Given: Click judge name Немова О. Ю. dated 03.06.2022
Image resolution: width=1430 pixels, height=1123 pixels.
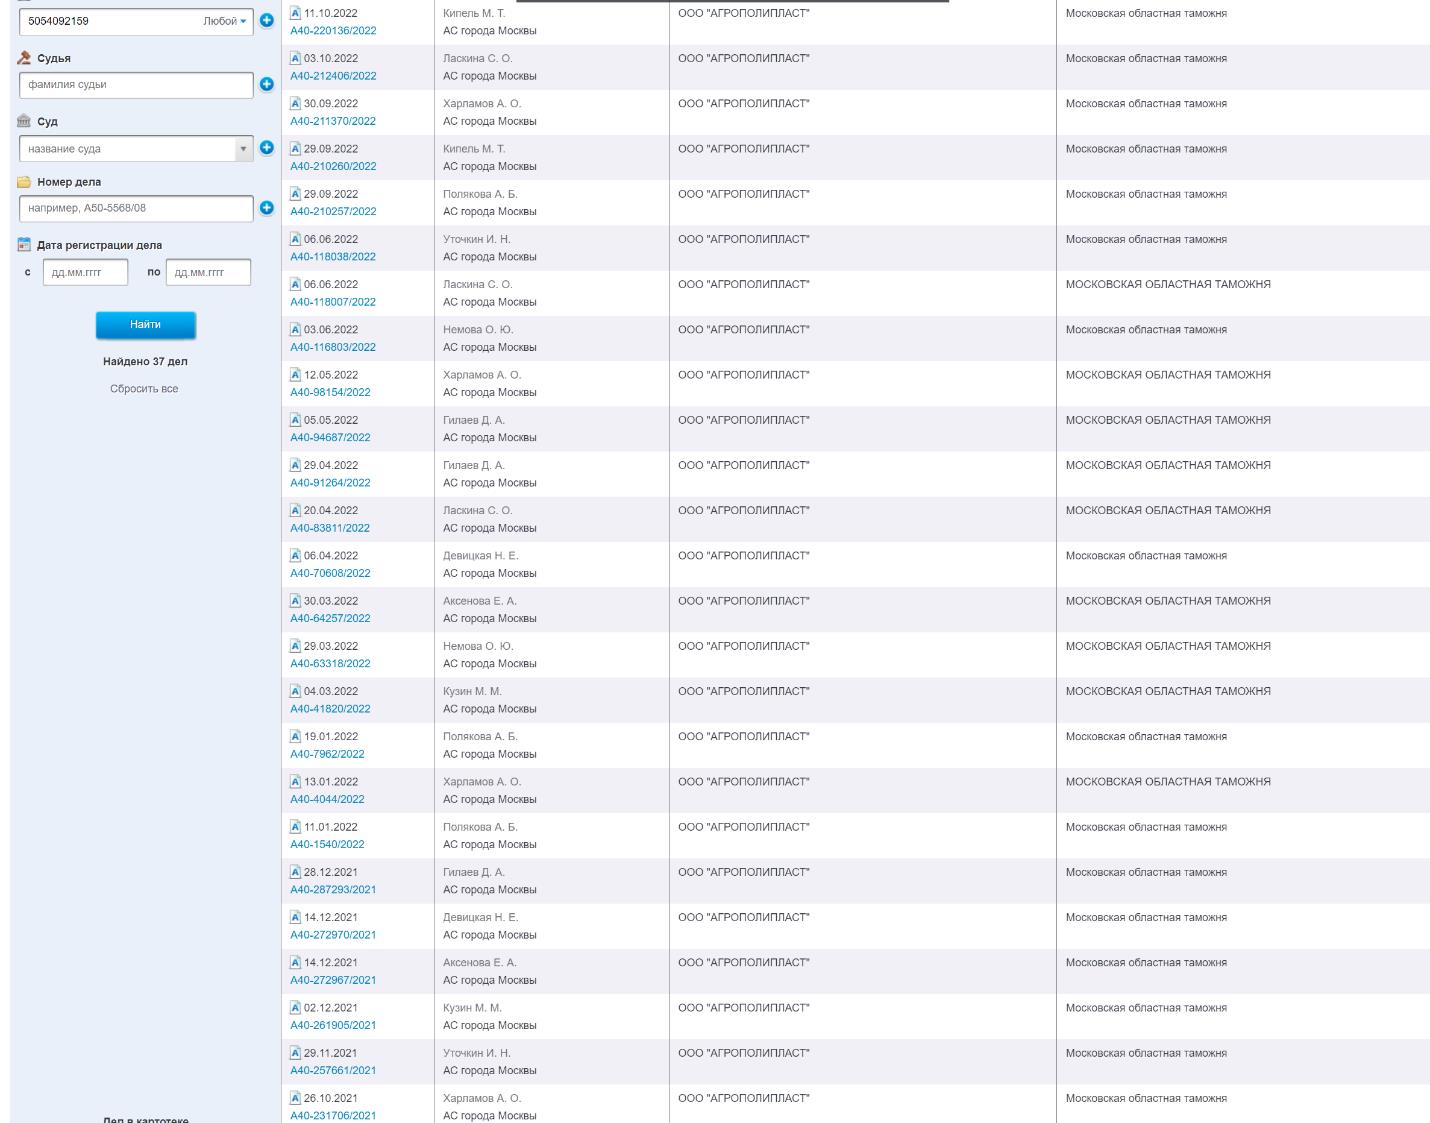Looking at the screenshot, I should pyautogui.click(x=478, y=329).
